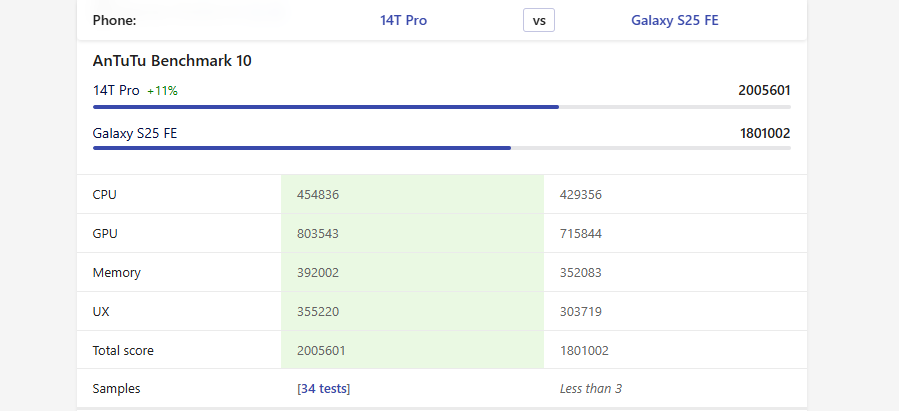Click the +11% advantage label
Image resolution: width=899 pixels, height=411 pixels.
point(162,91)
